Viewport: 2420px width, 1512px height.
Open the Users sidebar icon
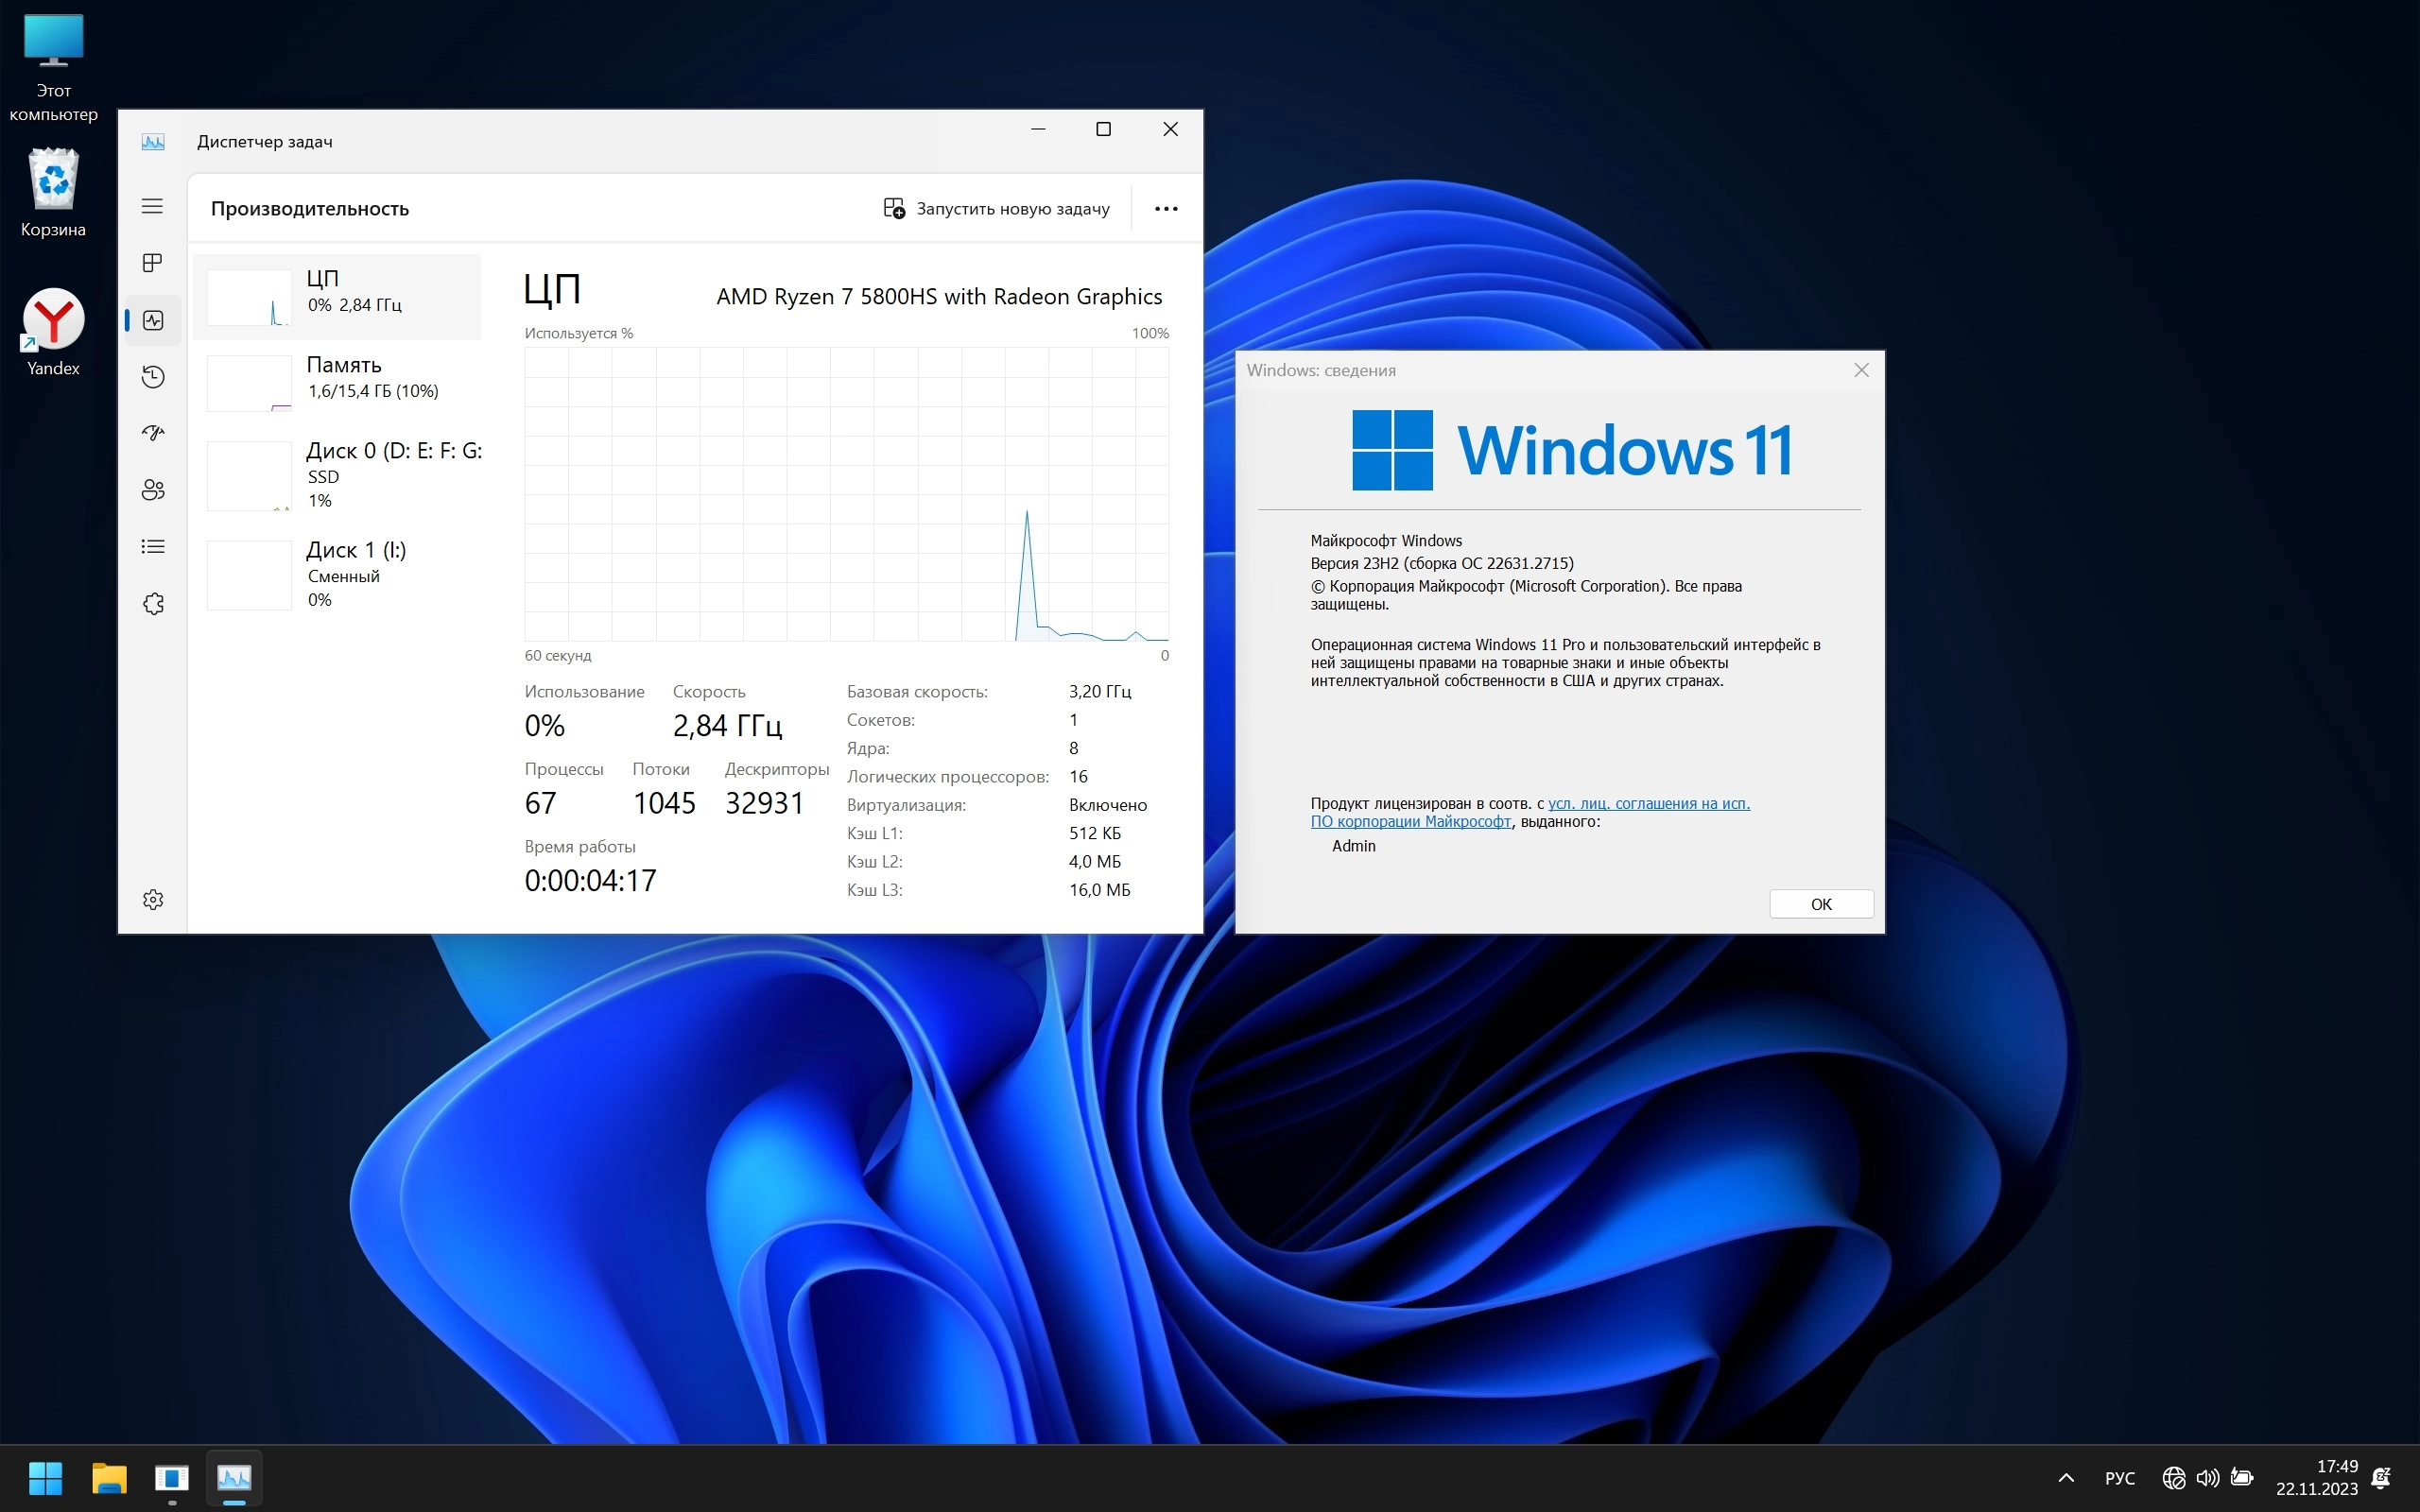point(152,490)
